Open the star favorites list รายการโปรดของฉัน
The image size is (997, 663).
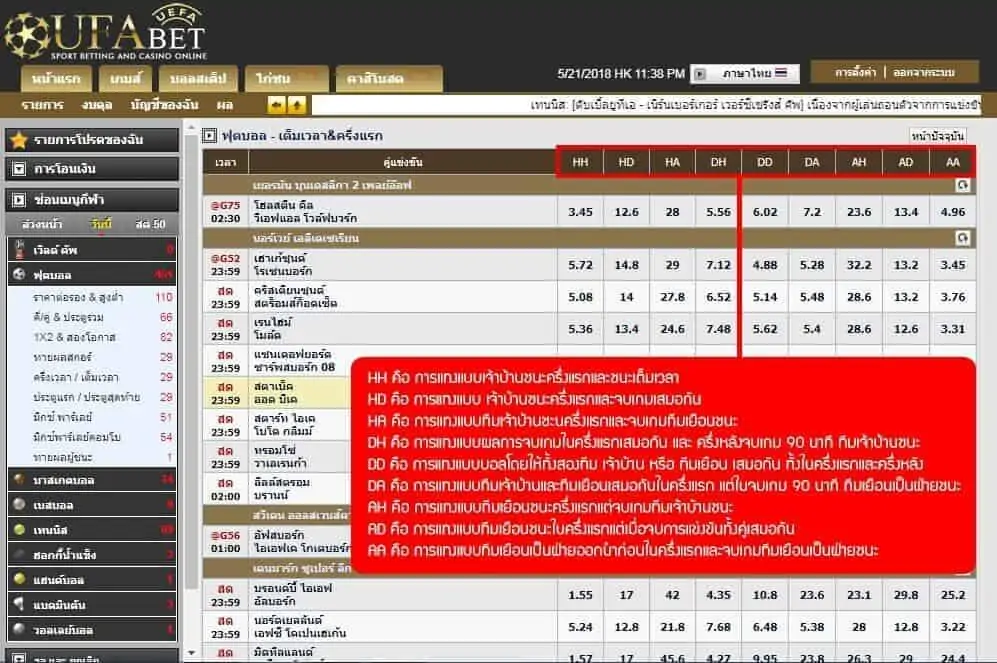(92, 140)
